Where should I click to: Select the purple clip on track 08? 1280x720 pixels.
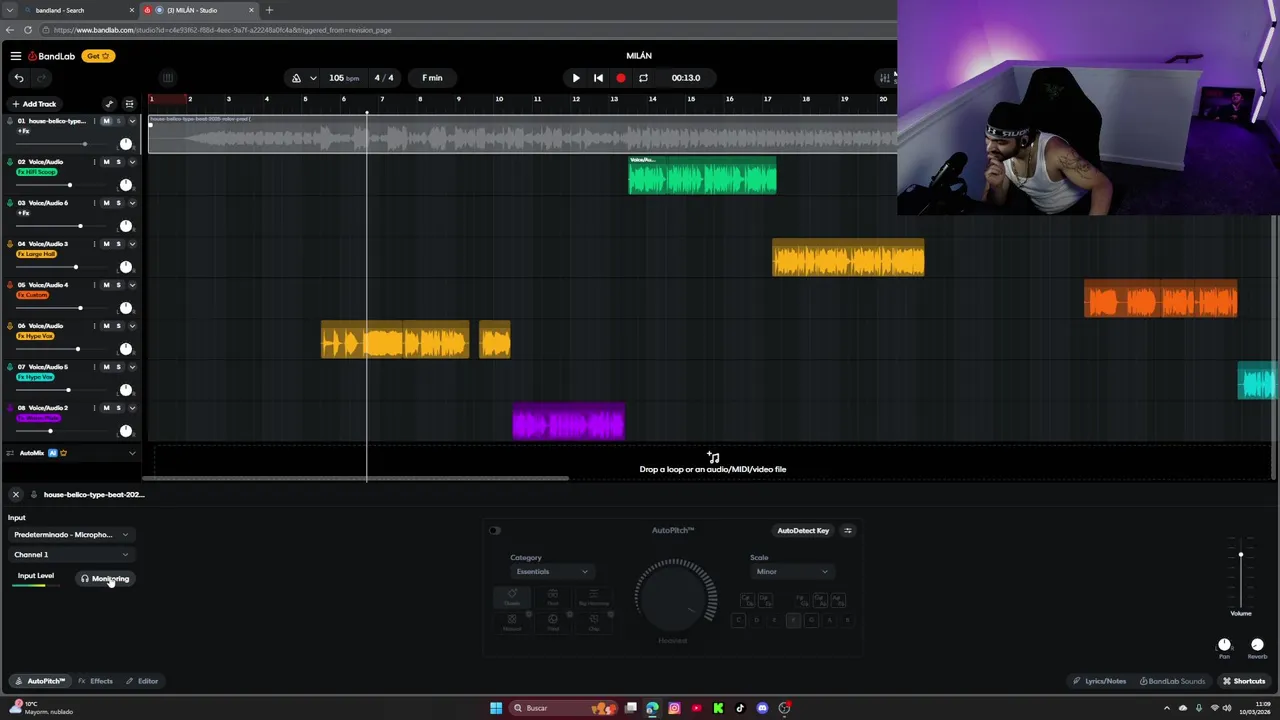click(568, 422)
